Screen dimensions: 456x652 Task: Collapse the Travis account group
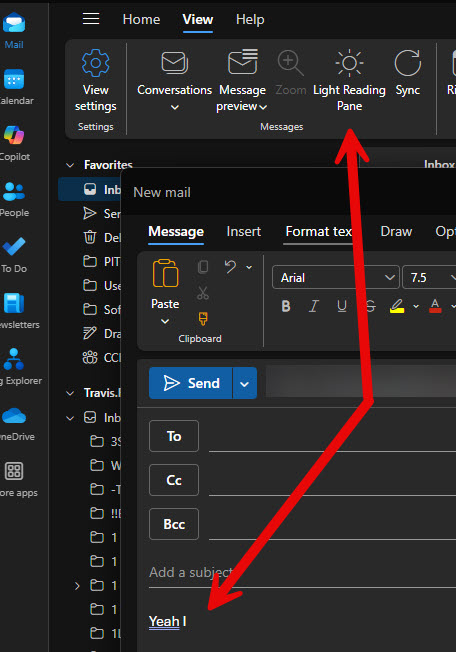point(70,393)
